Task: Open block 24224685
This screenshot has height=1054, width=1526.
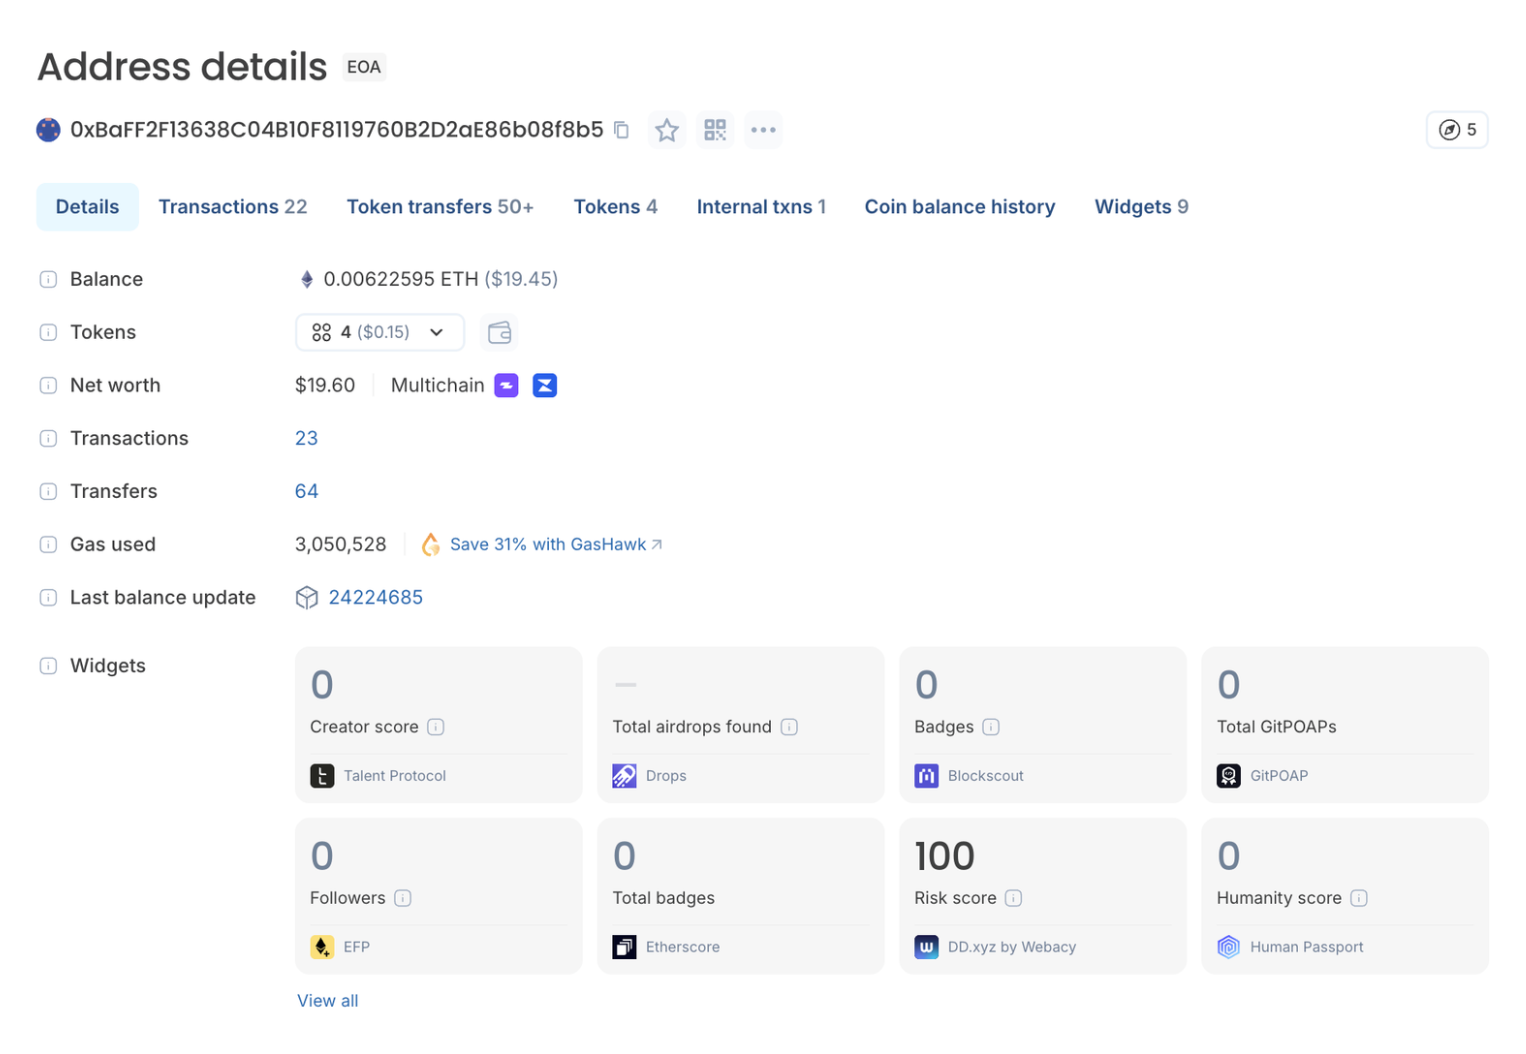Action: [376, 597]
